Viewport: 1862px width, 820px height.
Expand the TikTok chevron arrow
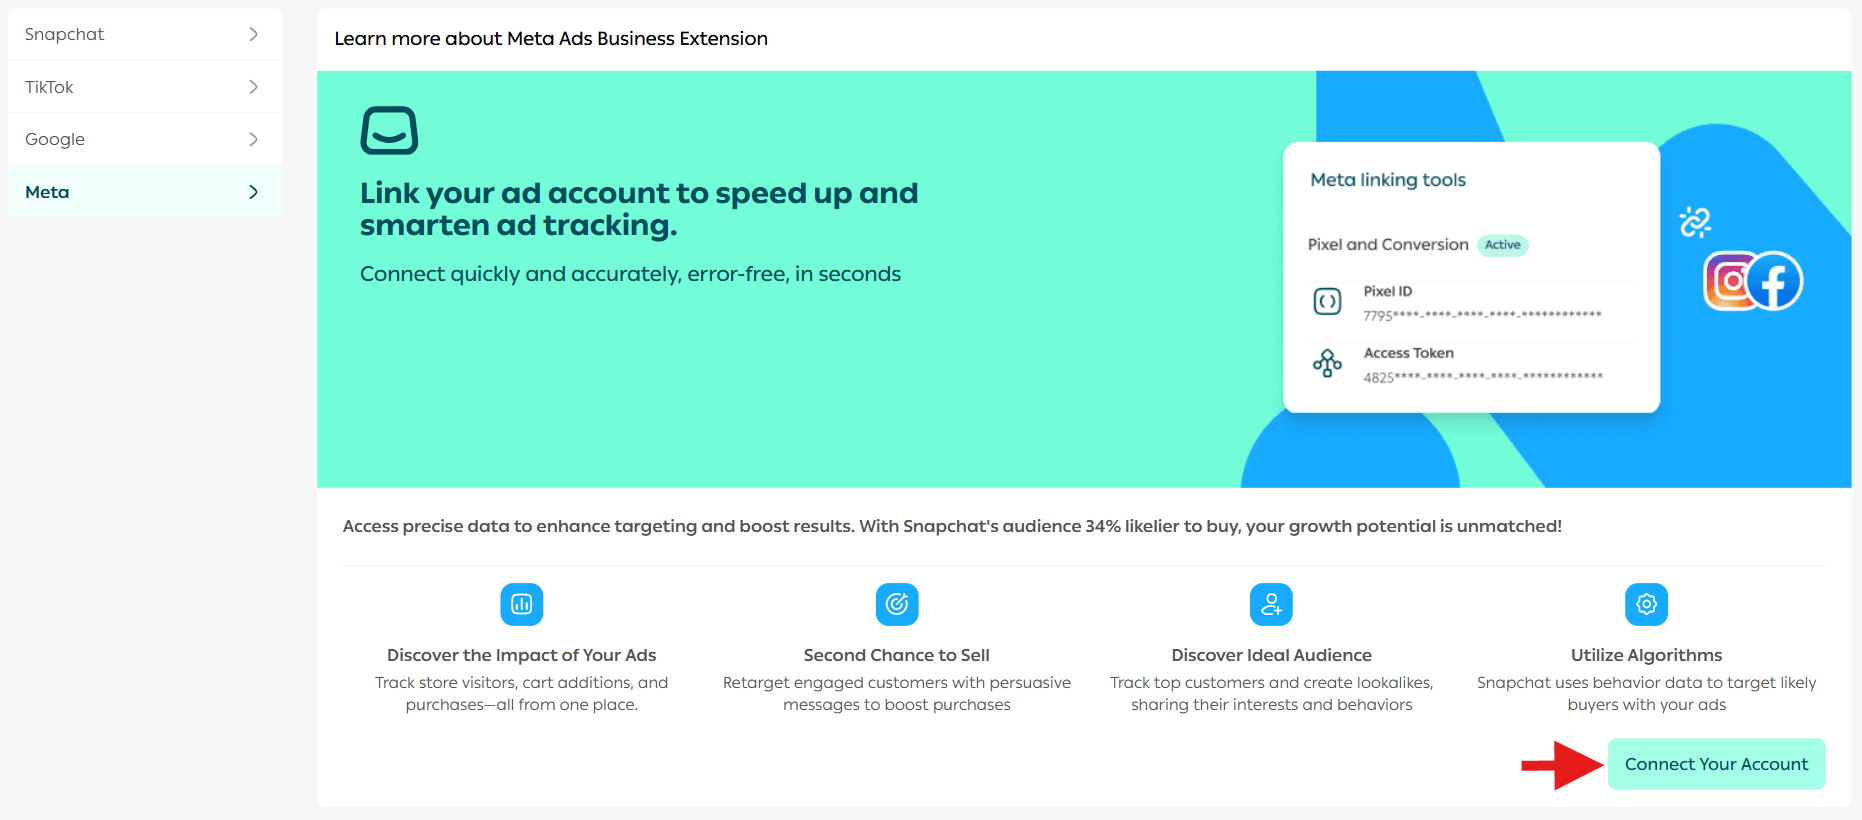(x=253, y=87)
